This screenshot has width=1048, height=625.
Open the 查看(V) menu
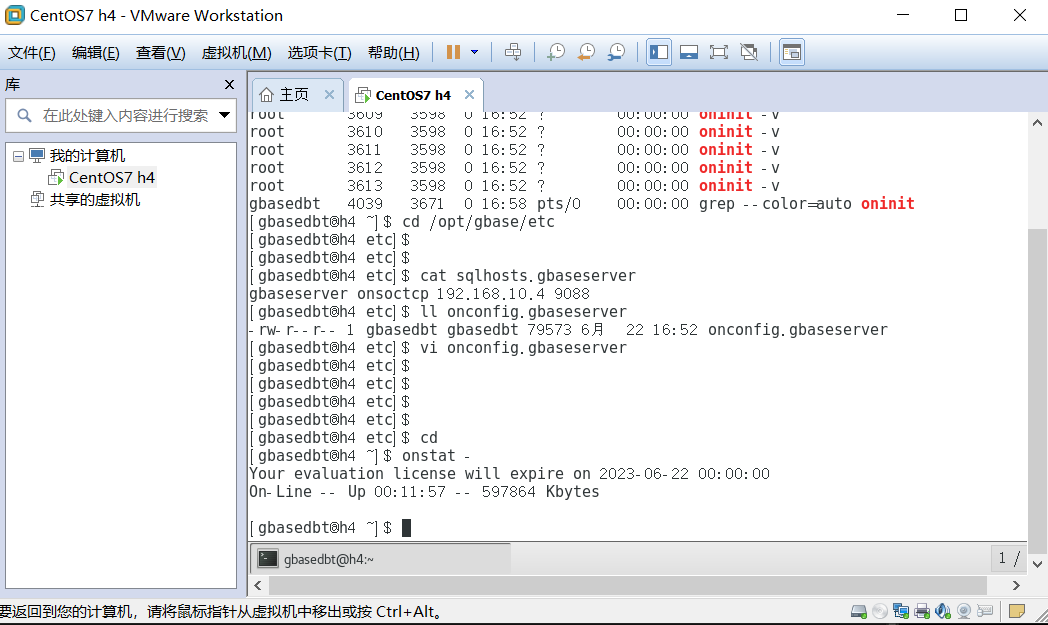(160, 53)
